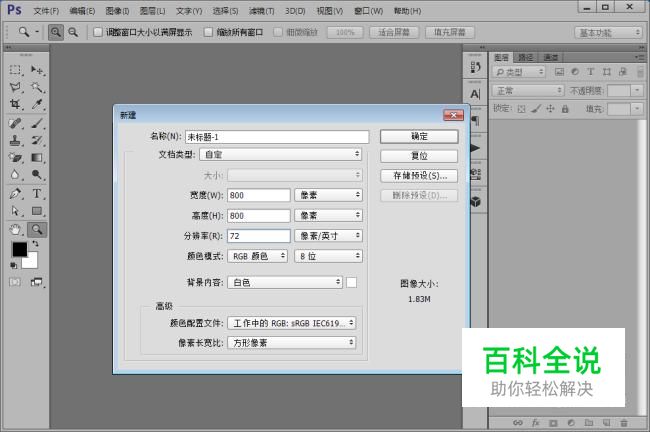Enable 缩放所有窗口 checkbox
The height and width of the screenshot is (432, 650).
pyautogui.click(x=209, y=32)
